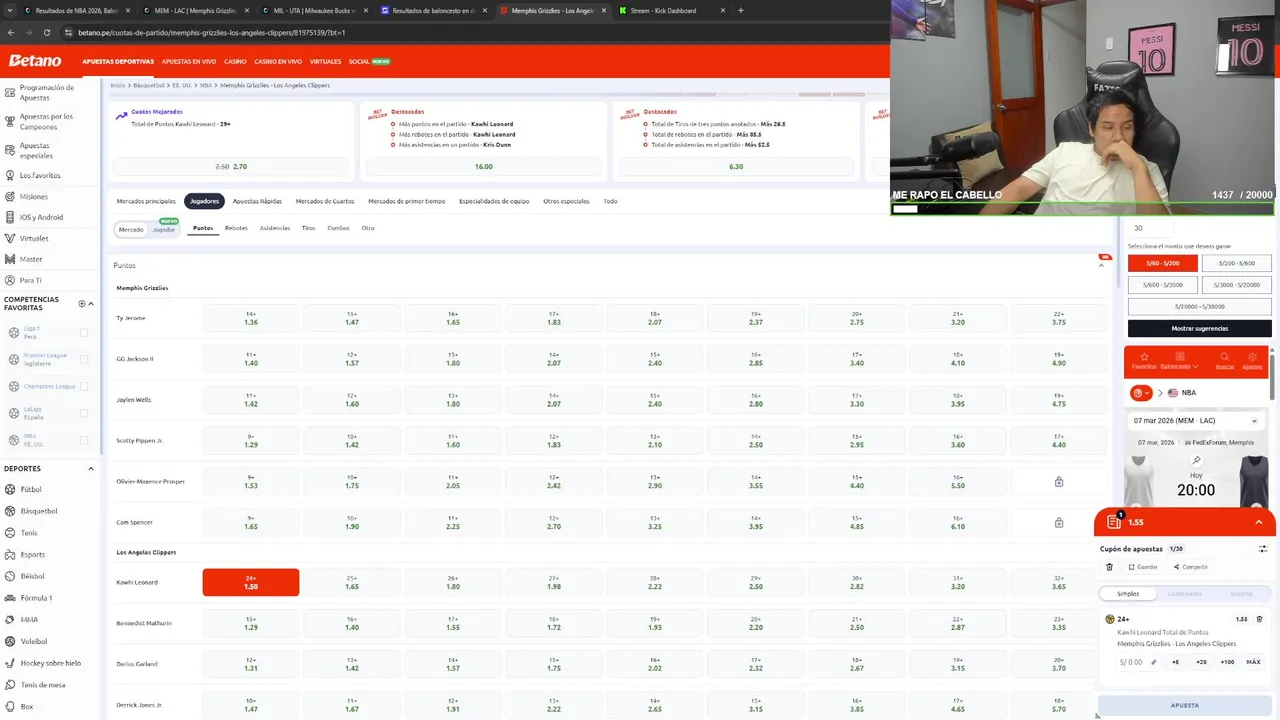Viewport: 1280px width, 720px height.
Task: Open Misiones target icon
Action: coord(9,196)
